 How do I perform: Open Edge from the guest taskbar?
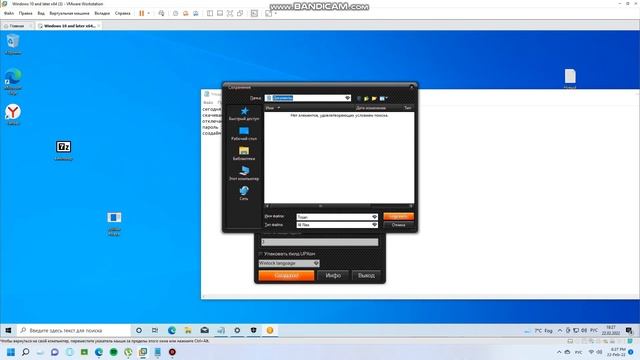(x=172, y=330)
